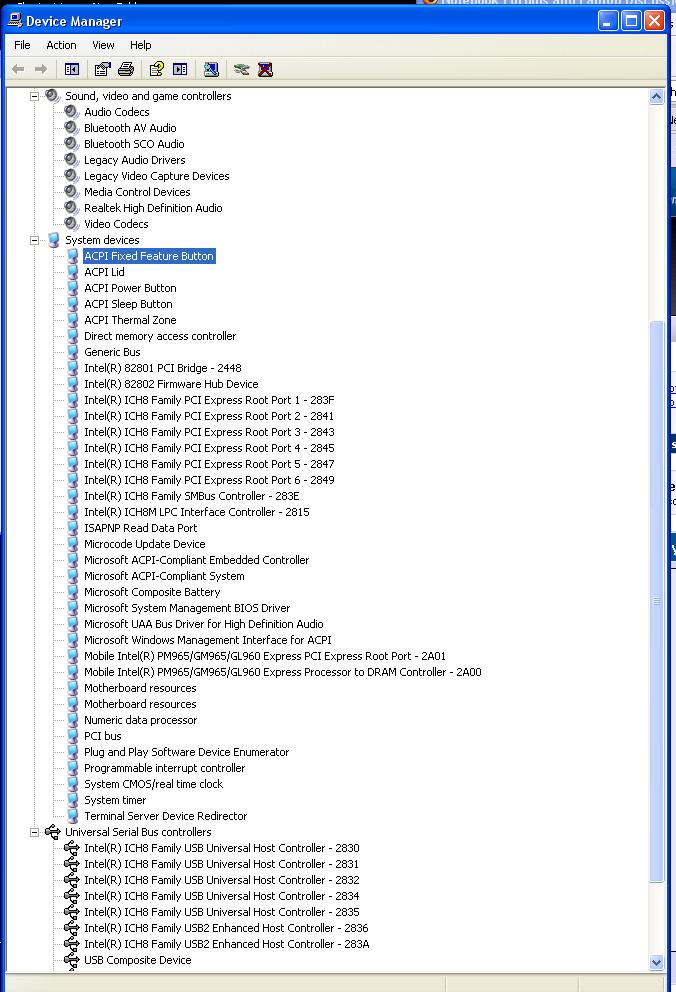676x992 pixels.
Task: Click the speaker icon beside Audio Codecs
Action: (x=71, y=111)
